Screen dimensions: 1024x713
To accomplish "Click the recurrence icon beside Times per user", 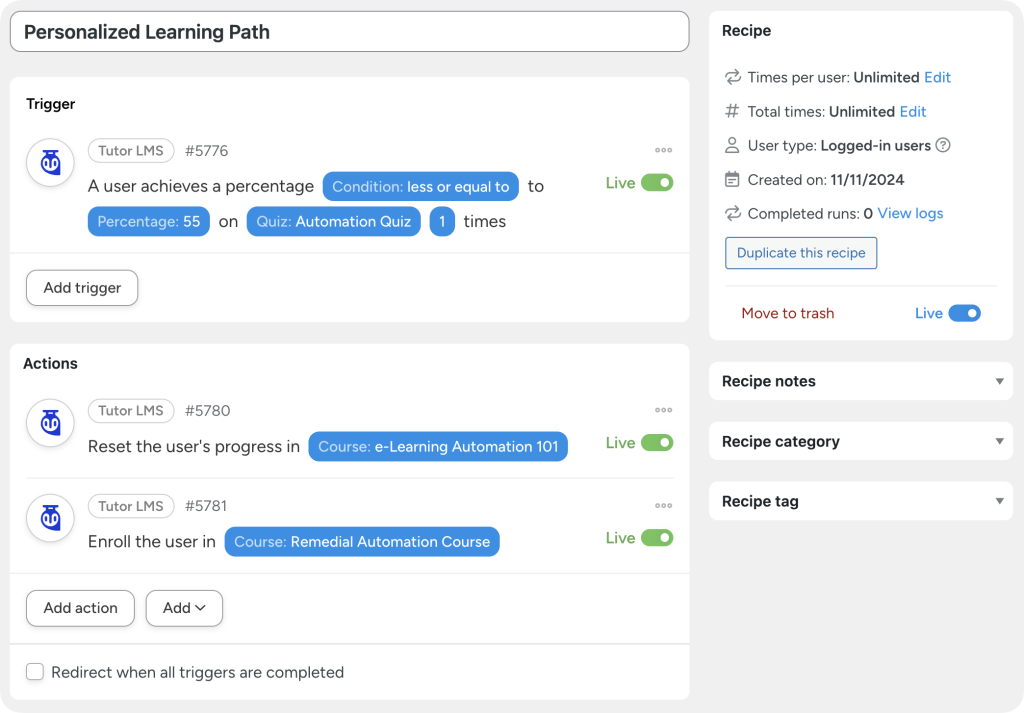I will coord(731,77).
